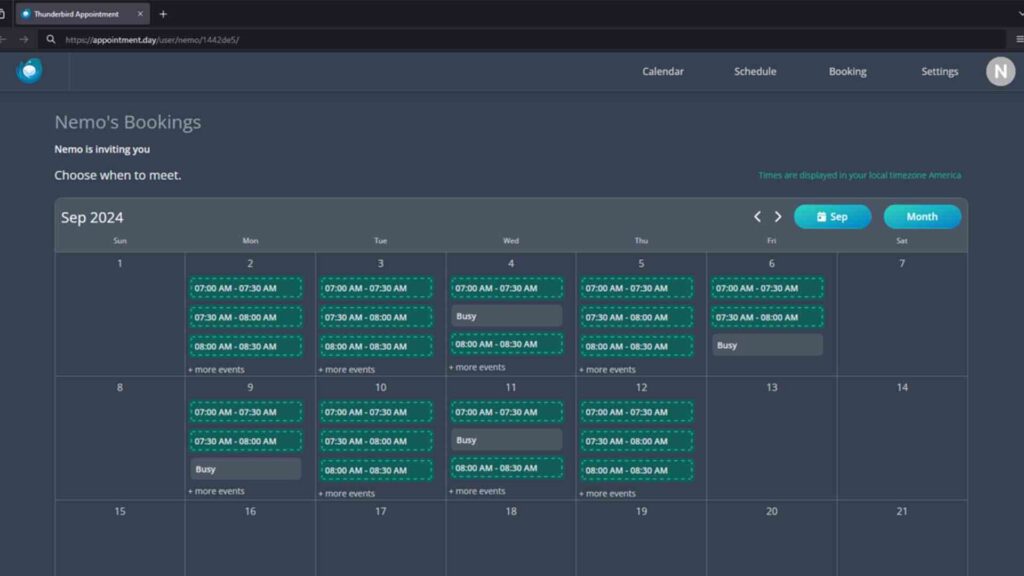The image size is (1024, 576).
Task: Click the browser back arrow
Action: click(x=3, y=39)
